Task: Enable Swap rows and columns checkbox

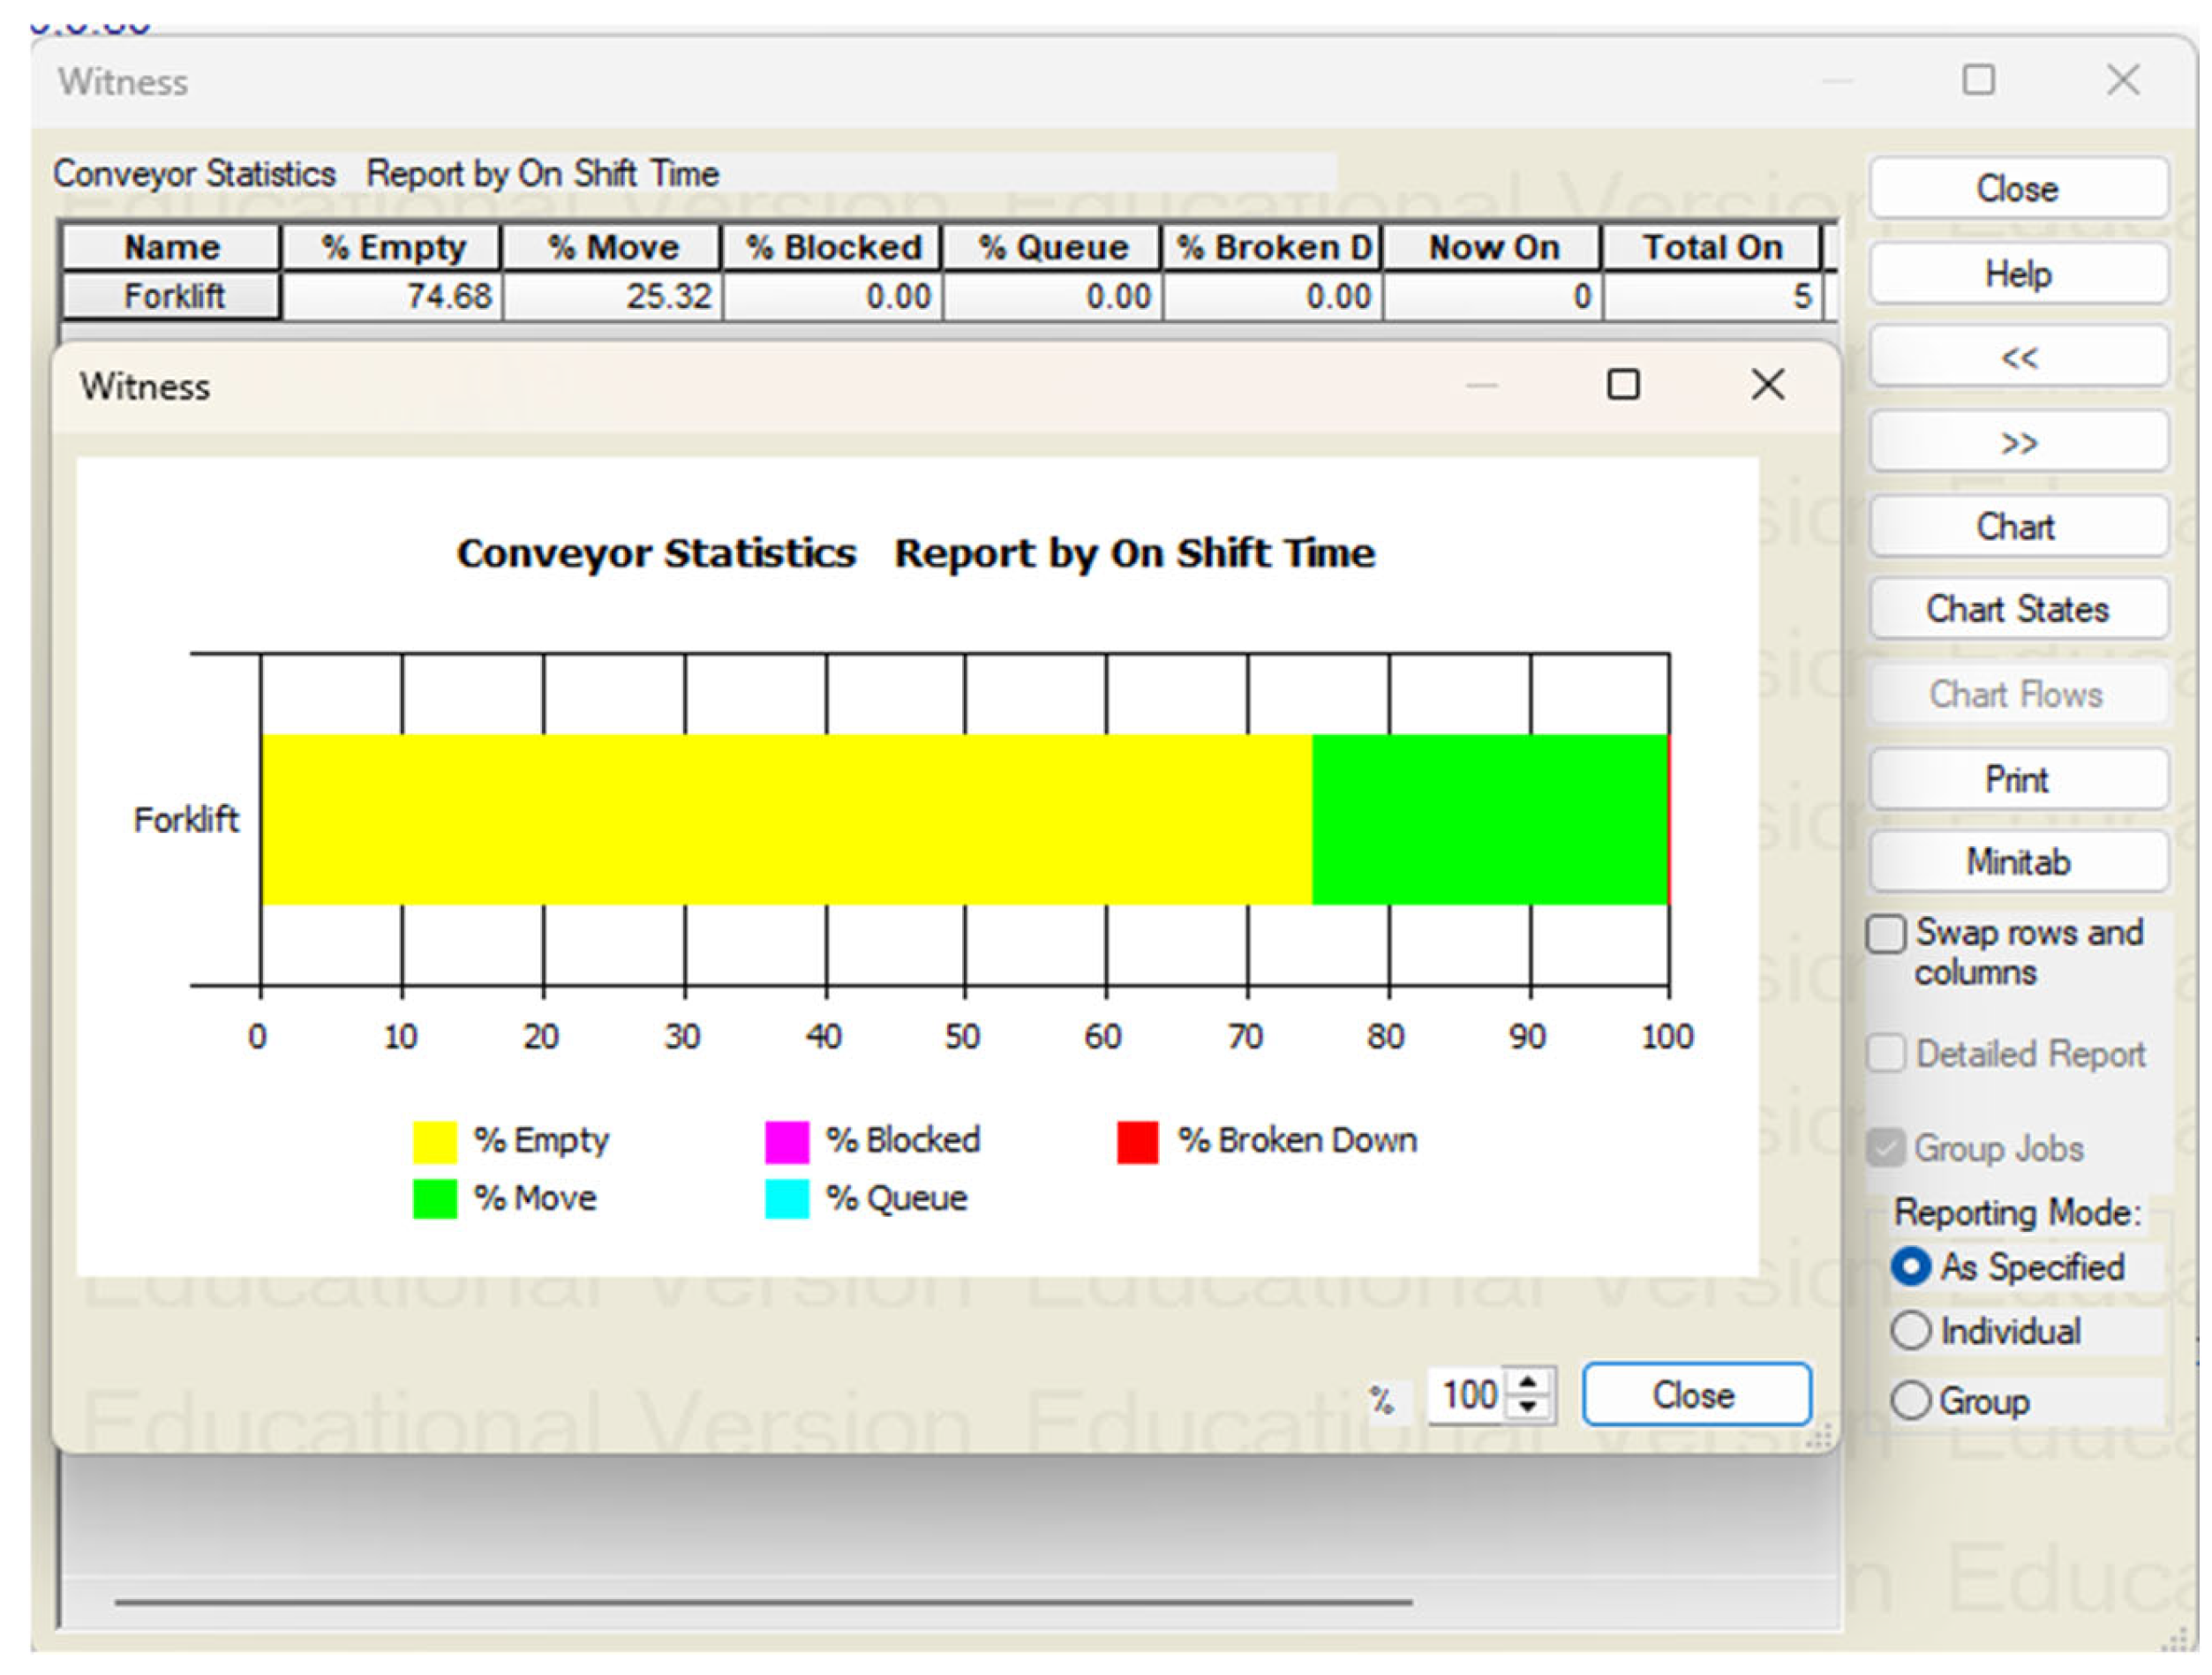Action: coord(1886,934)
